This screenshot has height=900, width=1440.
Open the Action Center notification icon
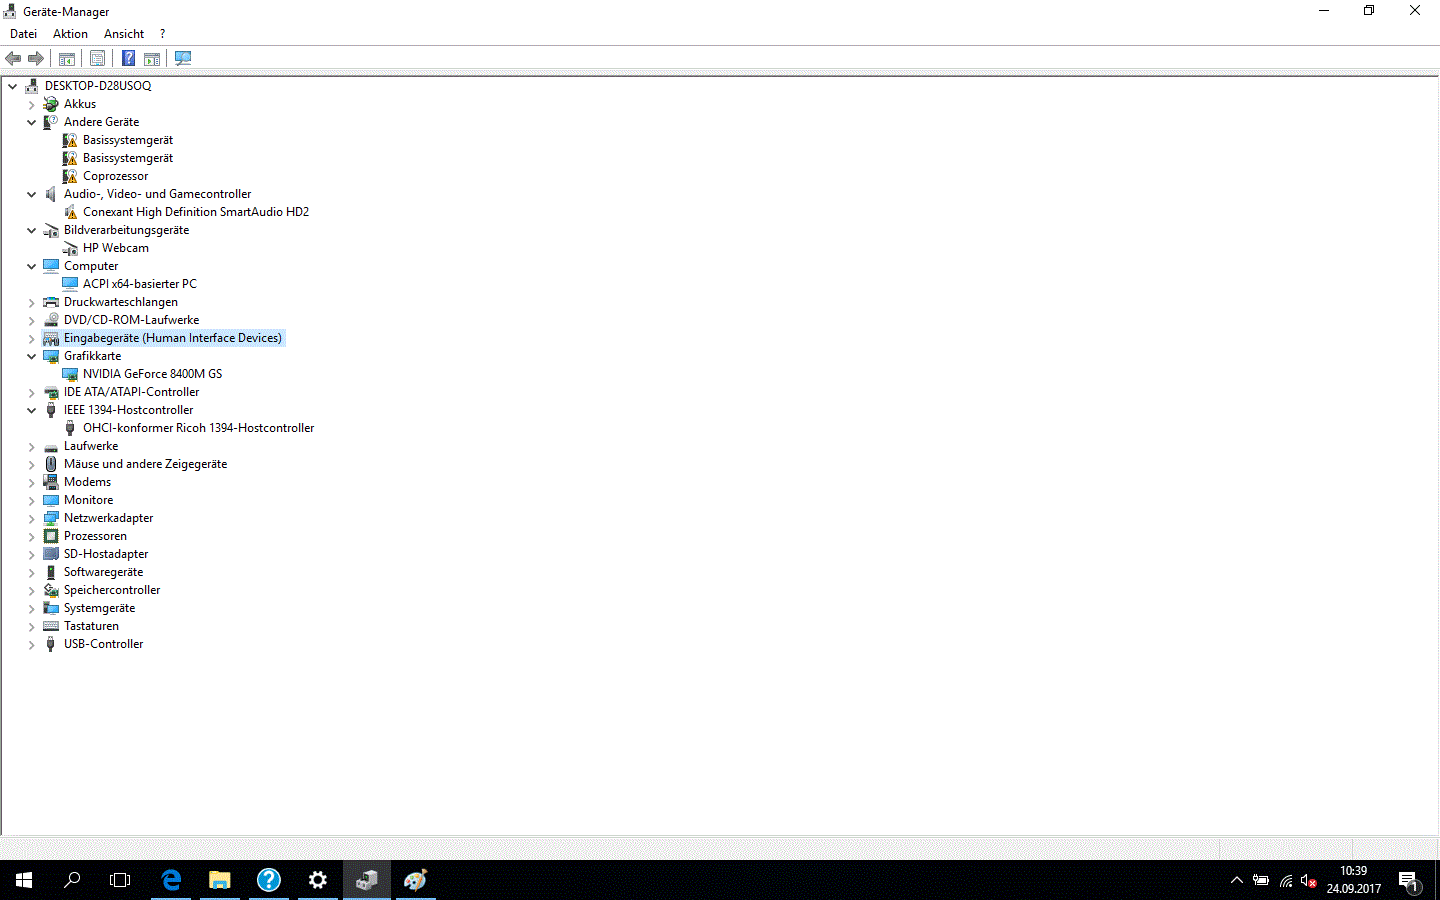click(x=1409, y=881)
